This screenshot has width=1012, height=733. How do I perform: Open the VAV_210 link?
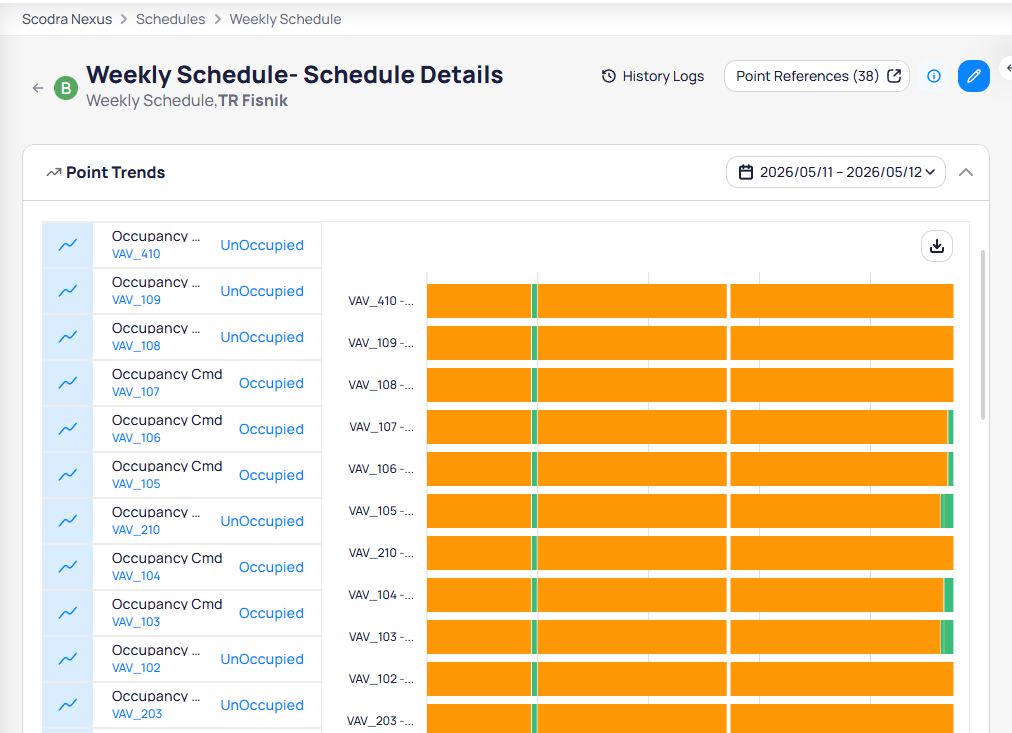coord(136,530)
